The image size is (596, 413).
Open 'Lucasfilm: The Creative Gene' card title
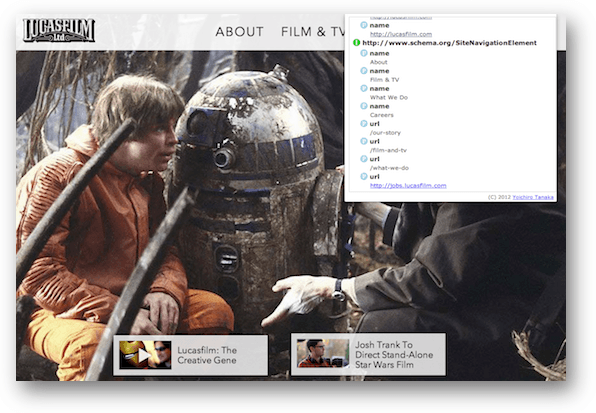[x=207, y=355]
